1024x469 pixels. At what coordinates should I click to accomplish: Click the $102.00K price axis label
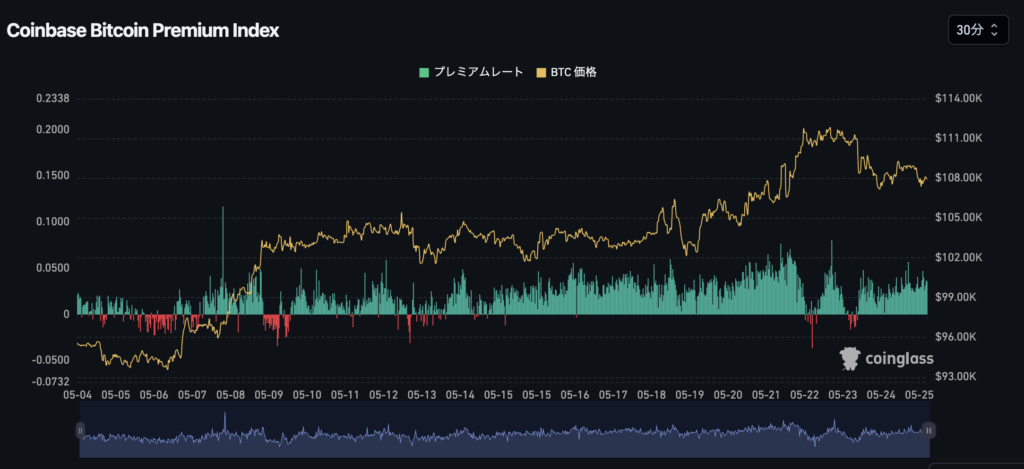(958, 257)
